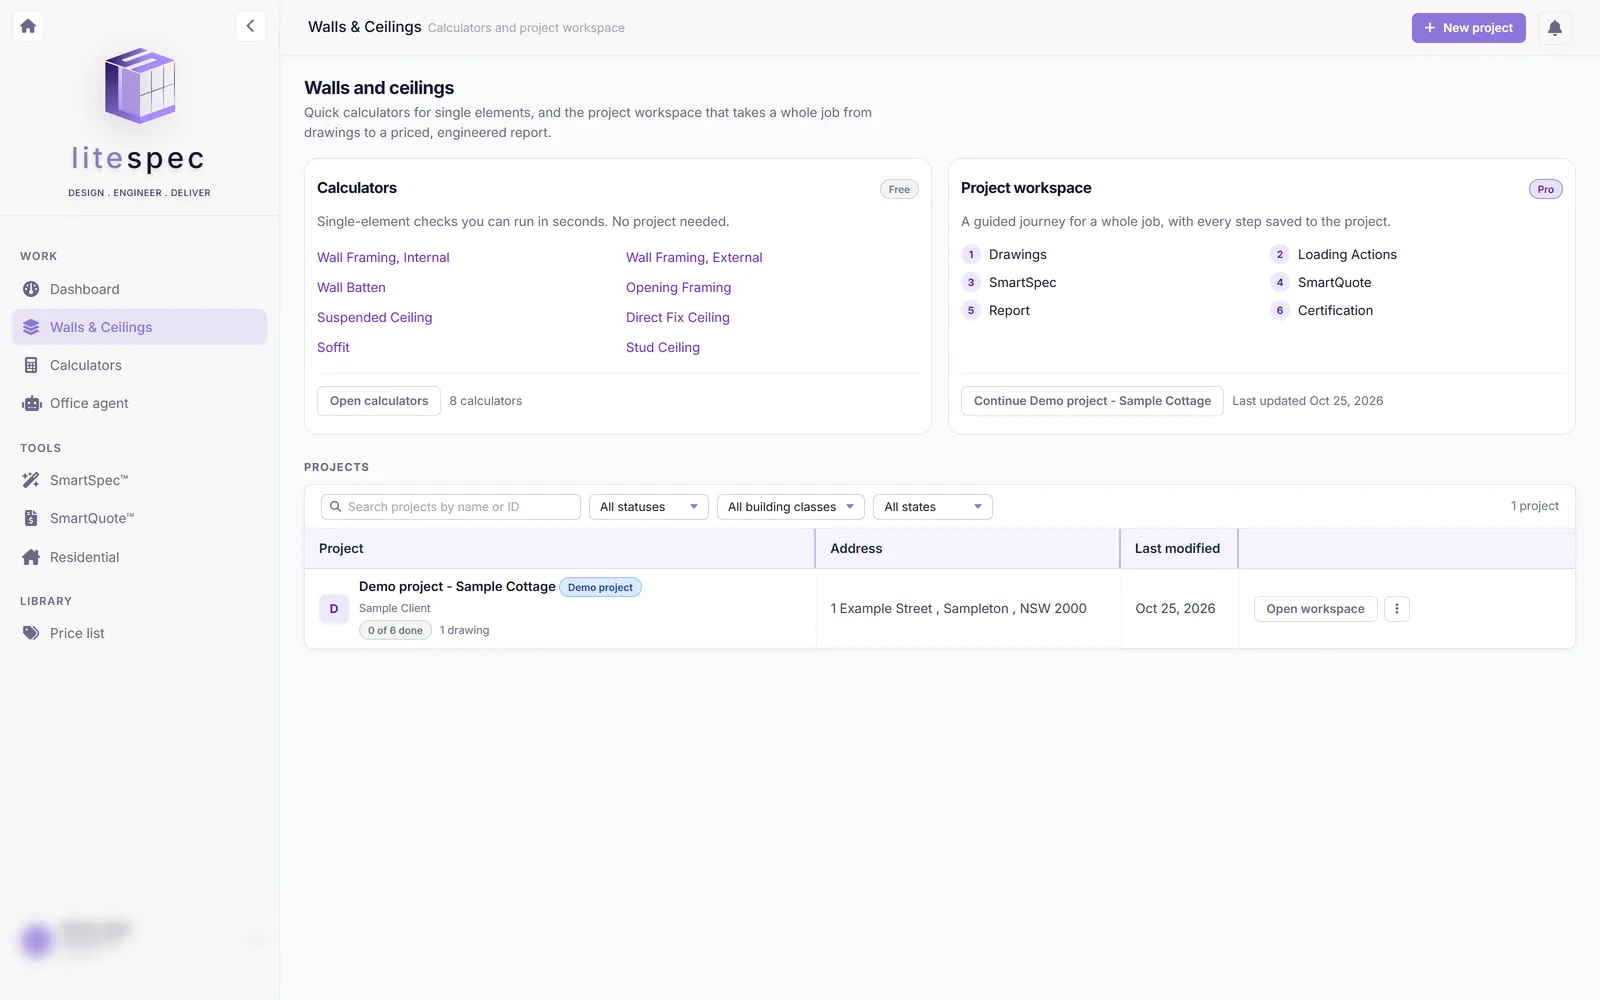Image resolution: width=1600 pixels, height=1000 pixels.
Task: Expand the All states dropdown
Action: [932, 507]
